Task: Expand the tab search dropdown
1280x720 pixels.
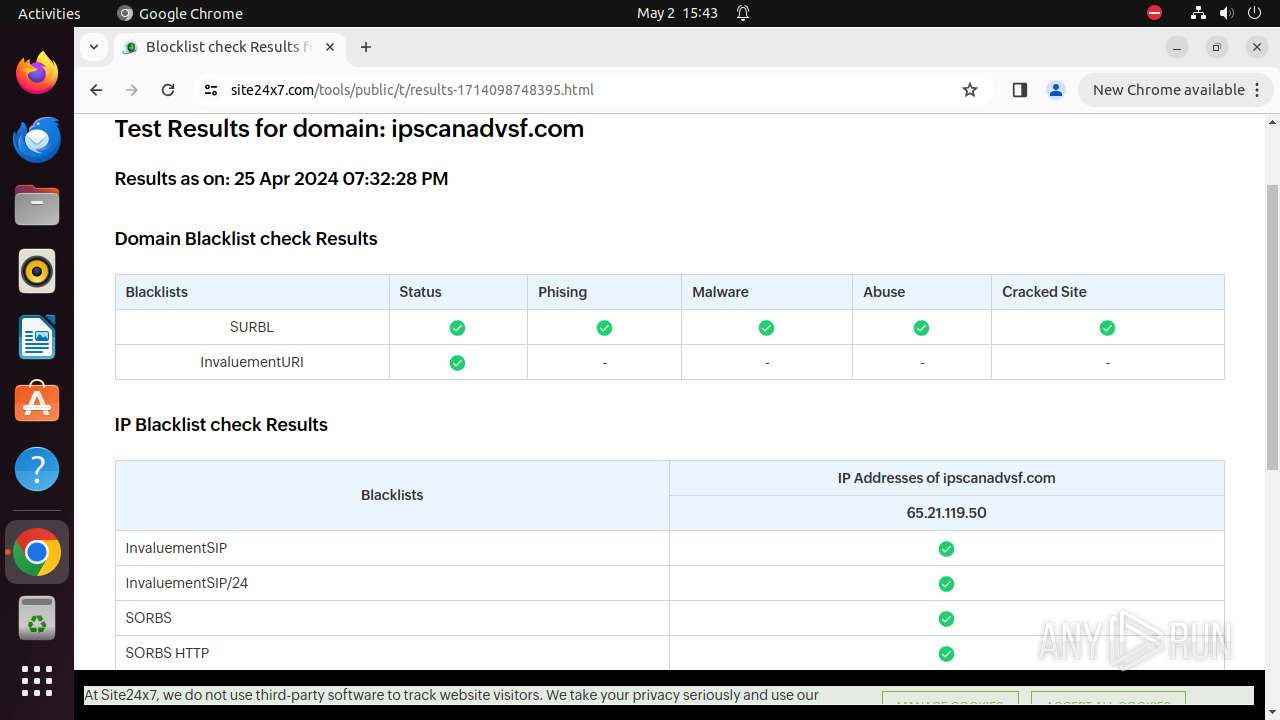Action: 93,47
